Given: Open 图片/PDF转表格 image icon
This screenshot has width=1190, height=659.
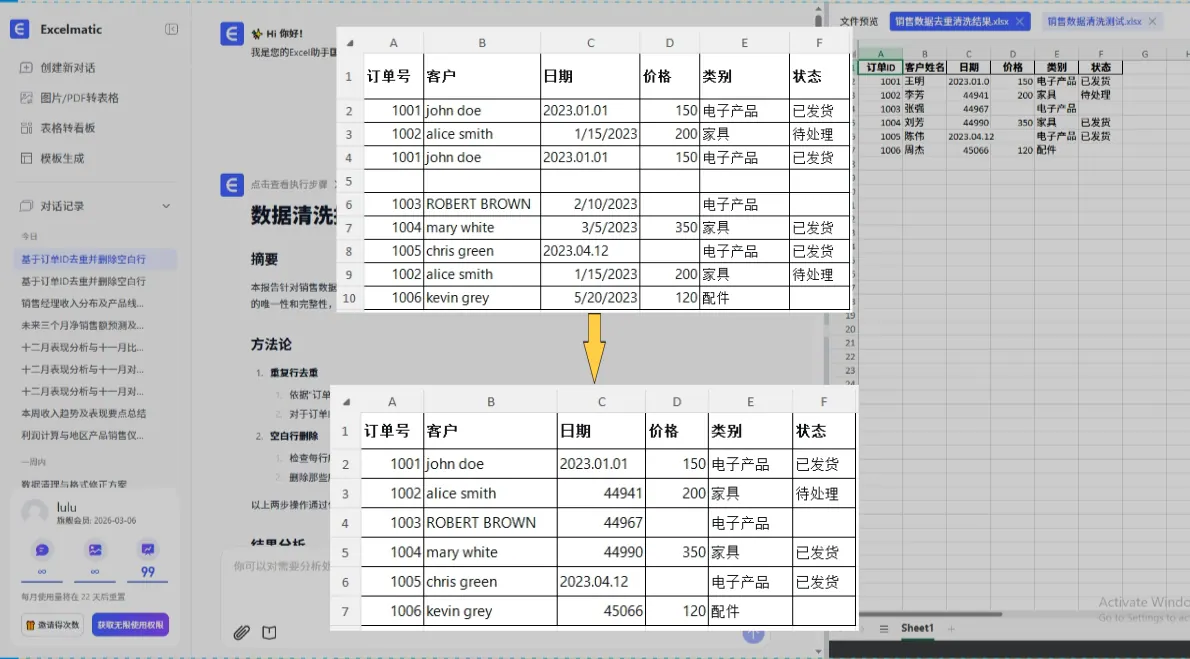Looking at the screenshot, I should pyautogui.click(x=26, y=98).
